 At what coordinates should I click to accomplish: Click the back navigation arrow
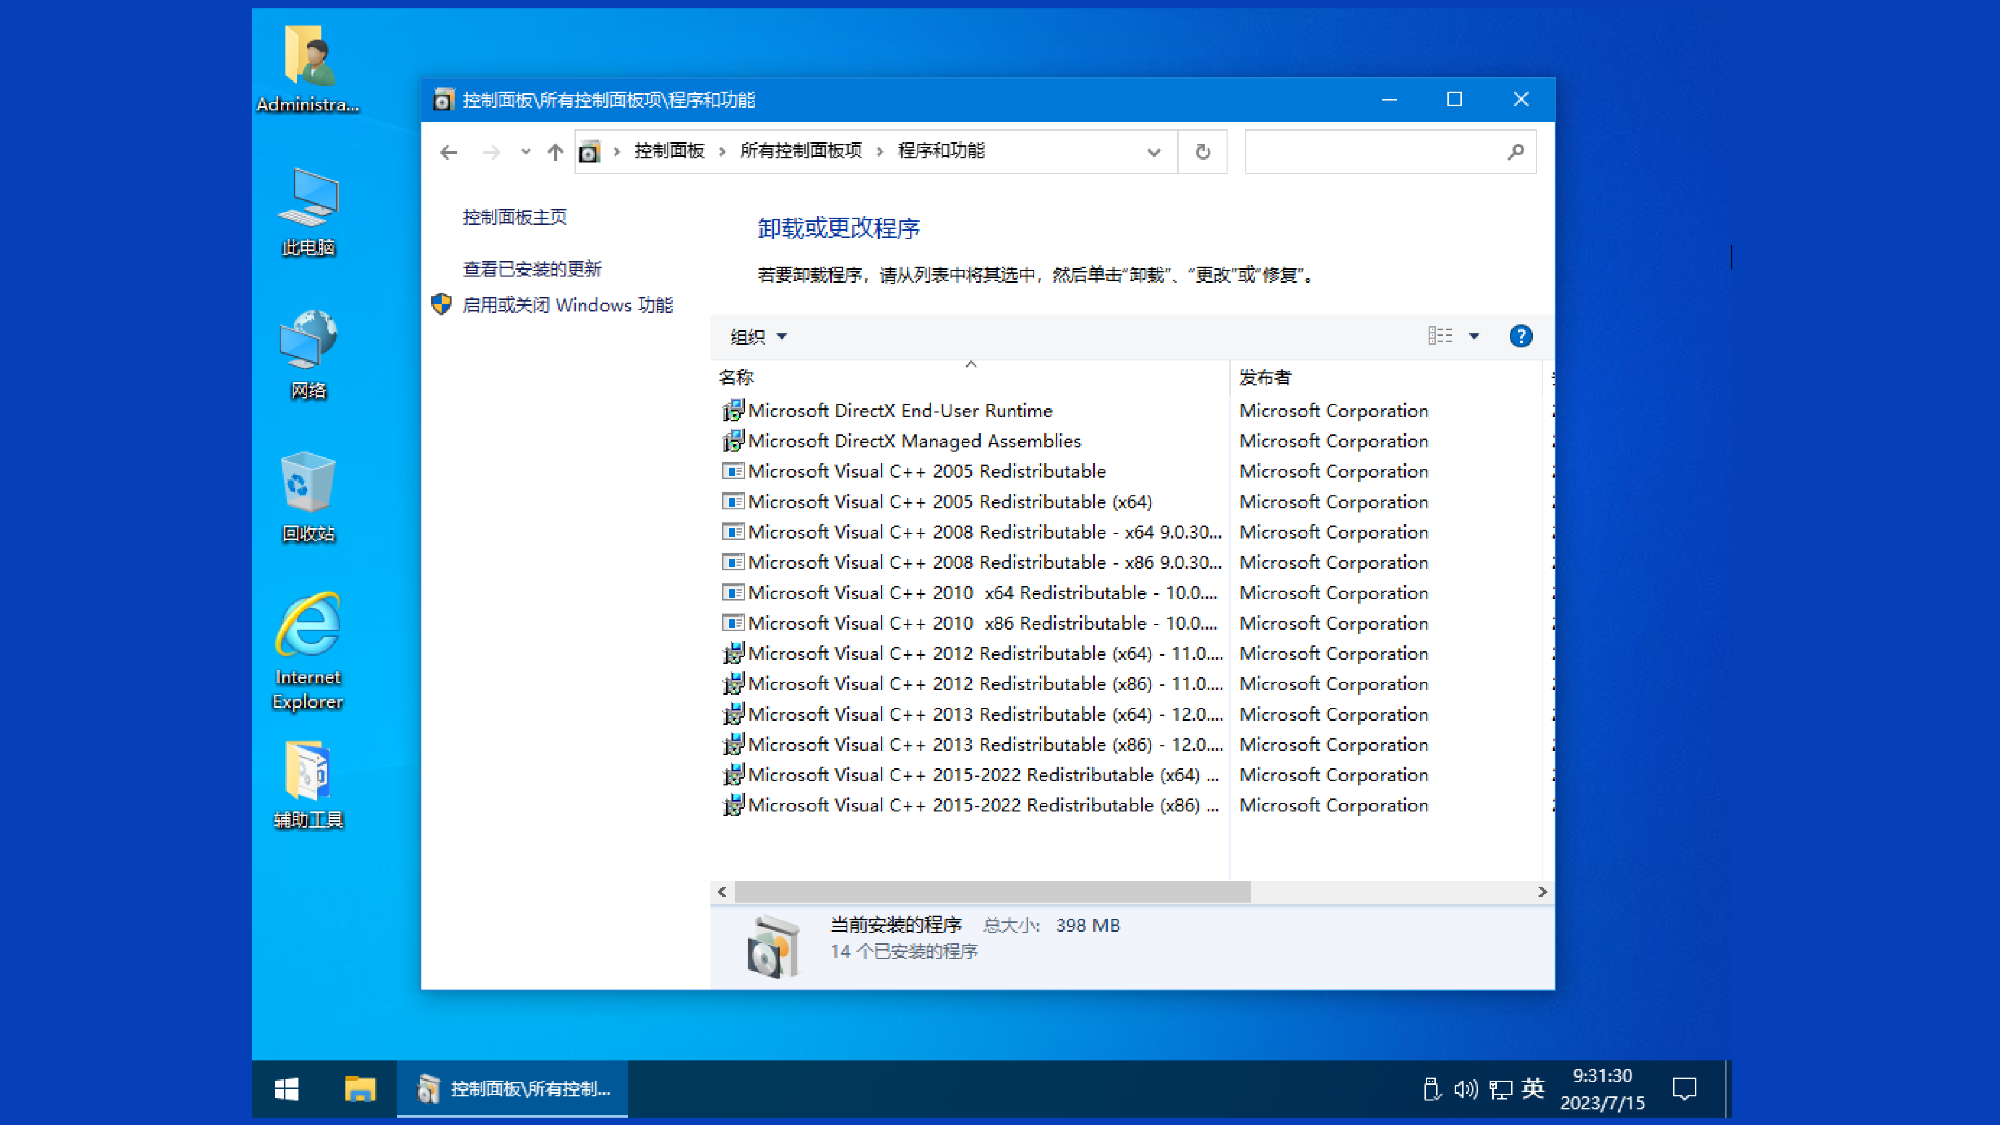pos(447,151)
